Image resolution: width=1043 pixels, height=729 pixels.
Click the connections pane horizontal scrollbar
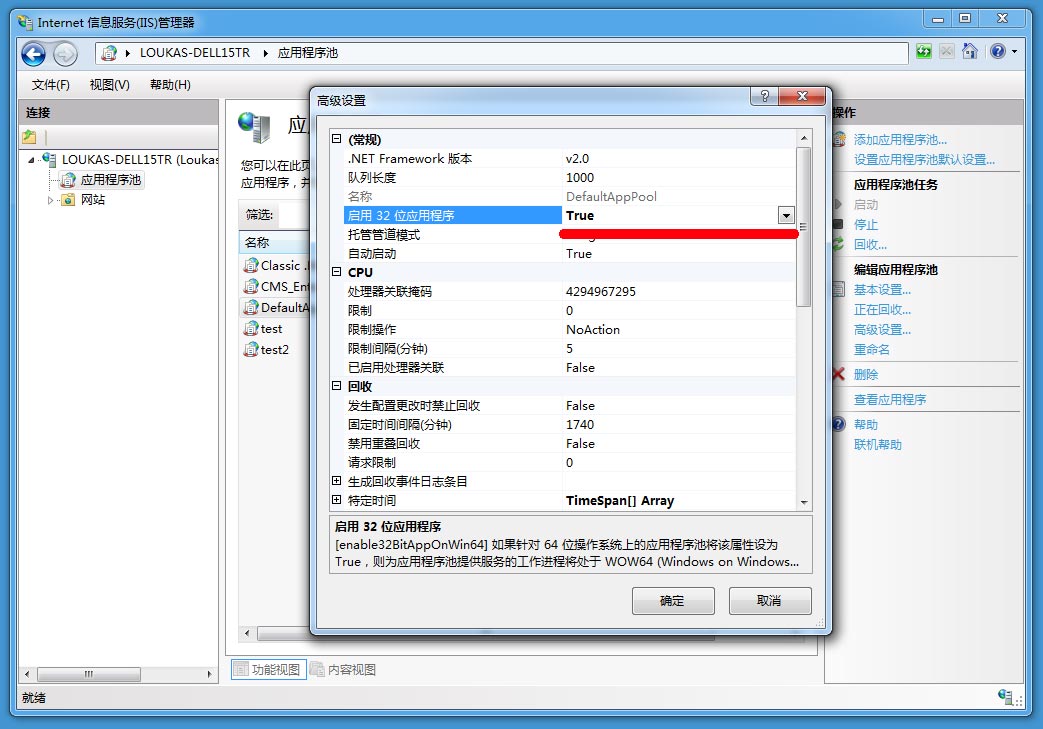coord(118,674)
